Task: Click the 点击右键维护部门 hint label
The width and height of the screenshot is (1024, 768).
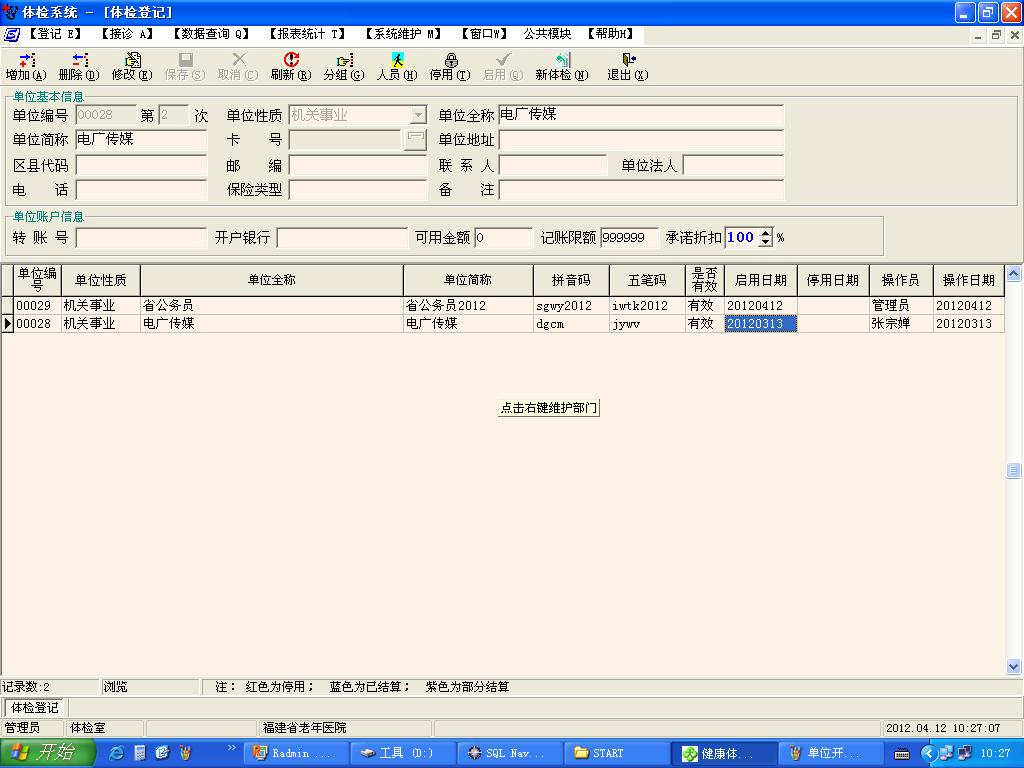Action: click(549, 408)
